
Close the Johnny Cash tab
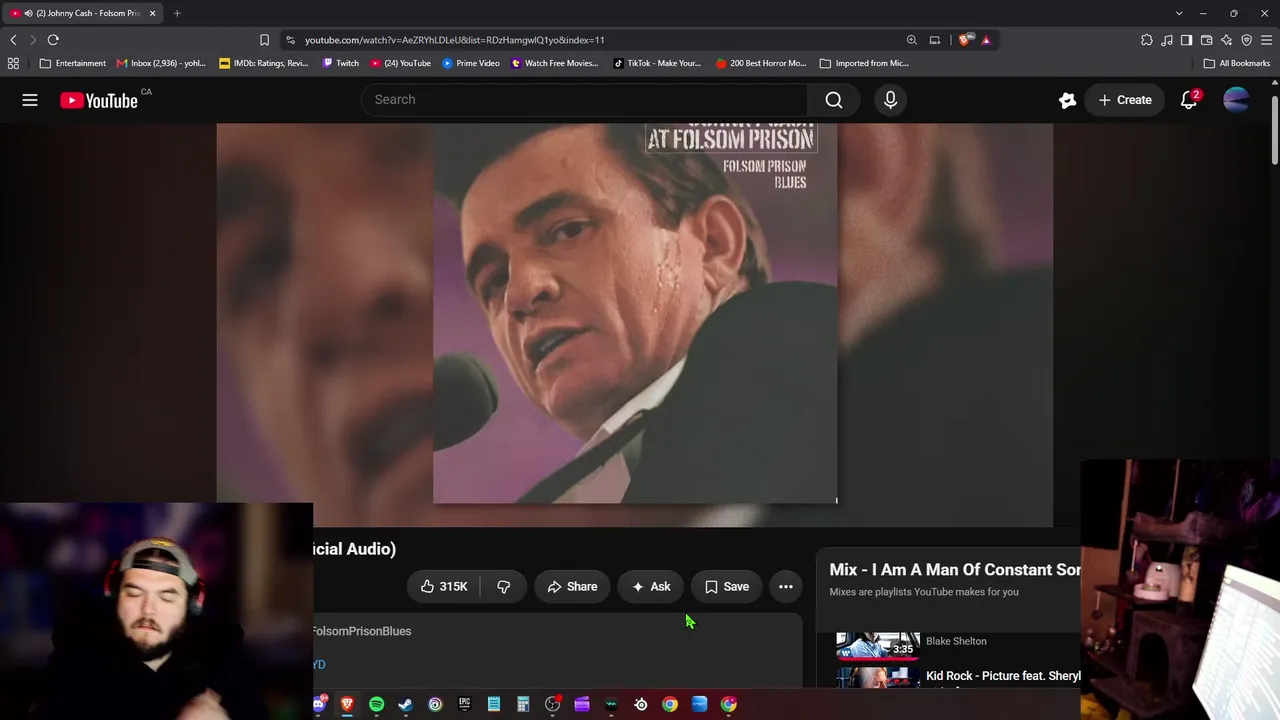(152, 13)
